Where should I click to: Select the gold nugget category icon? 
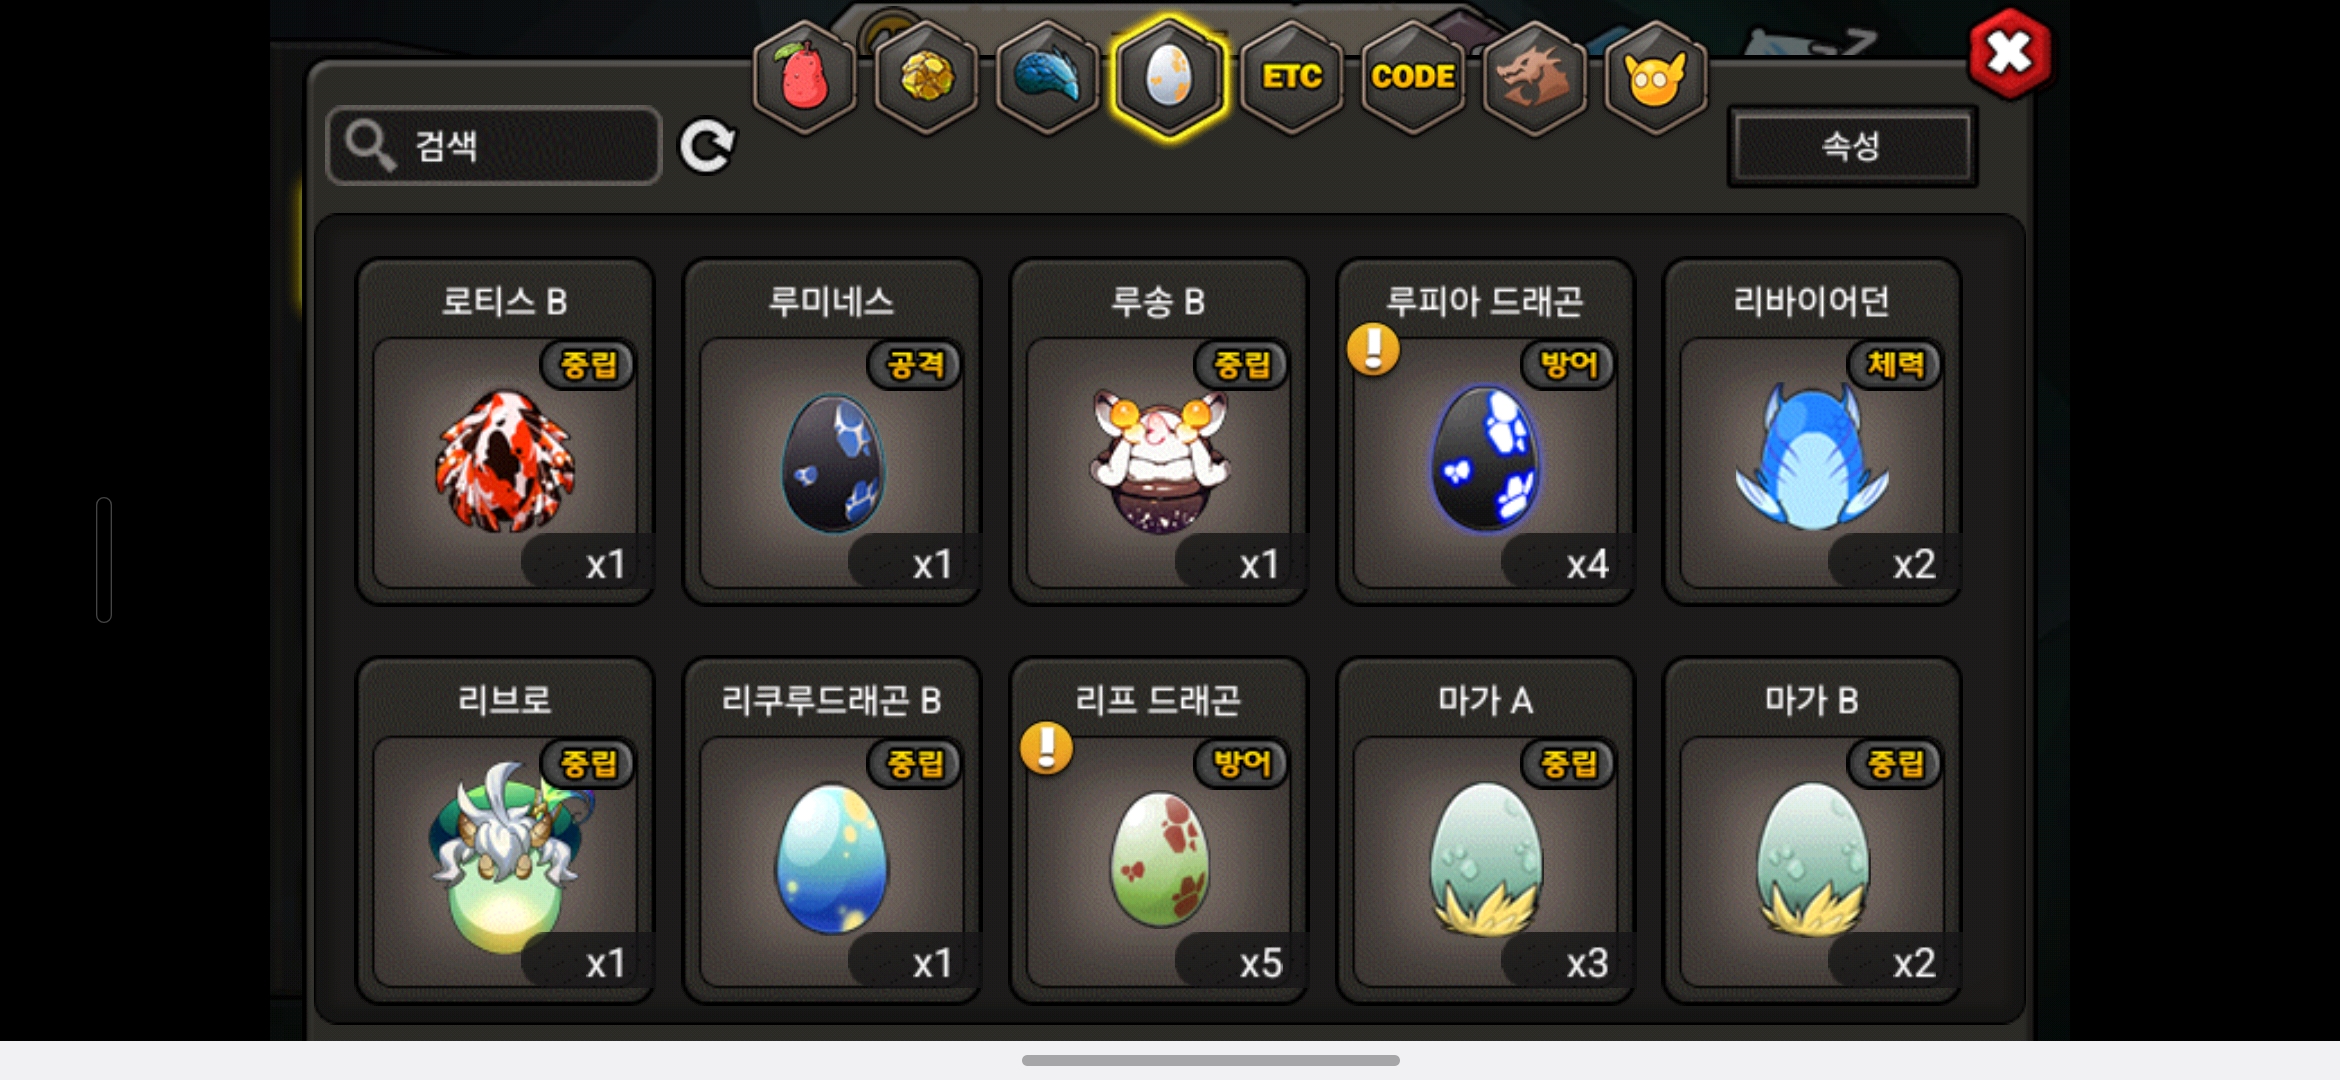pos(927,77)
